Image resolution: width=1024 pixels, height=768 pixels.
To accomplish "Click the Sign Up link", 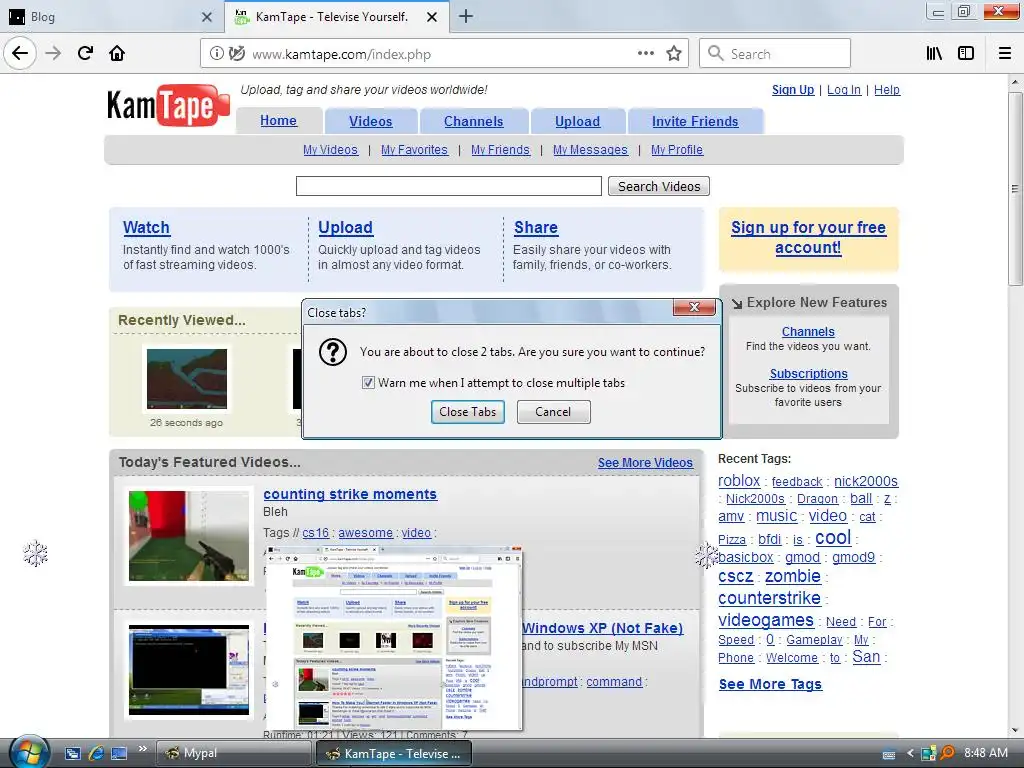I will click(793, 90).
